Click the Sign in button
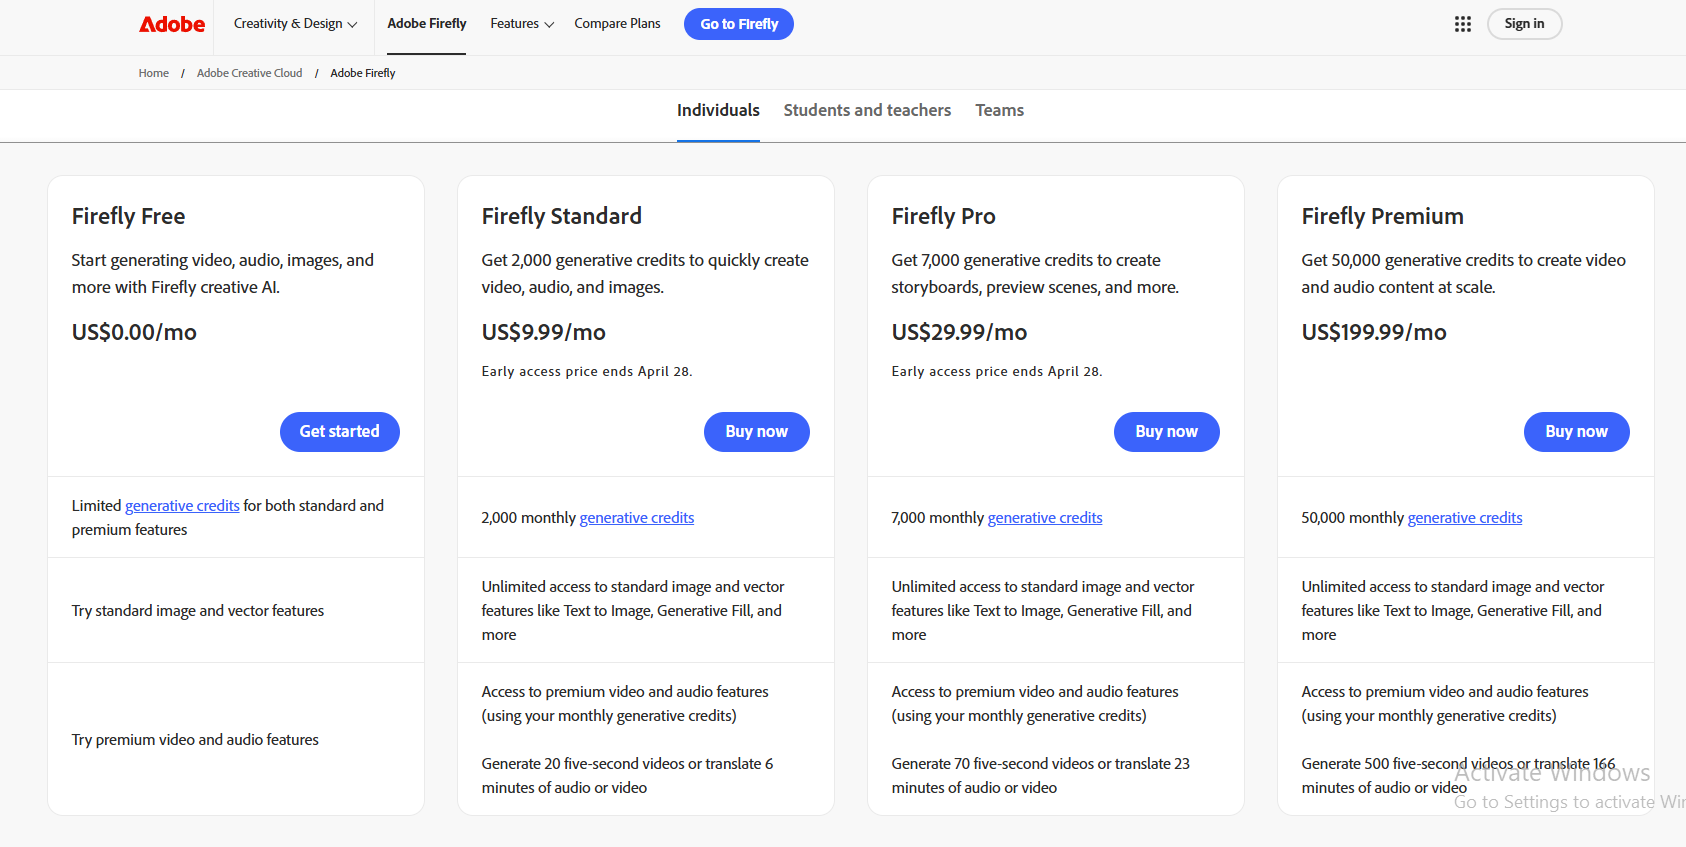This screenshot has width=1686, height=847. point(1524,24)
